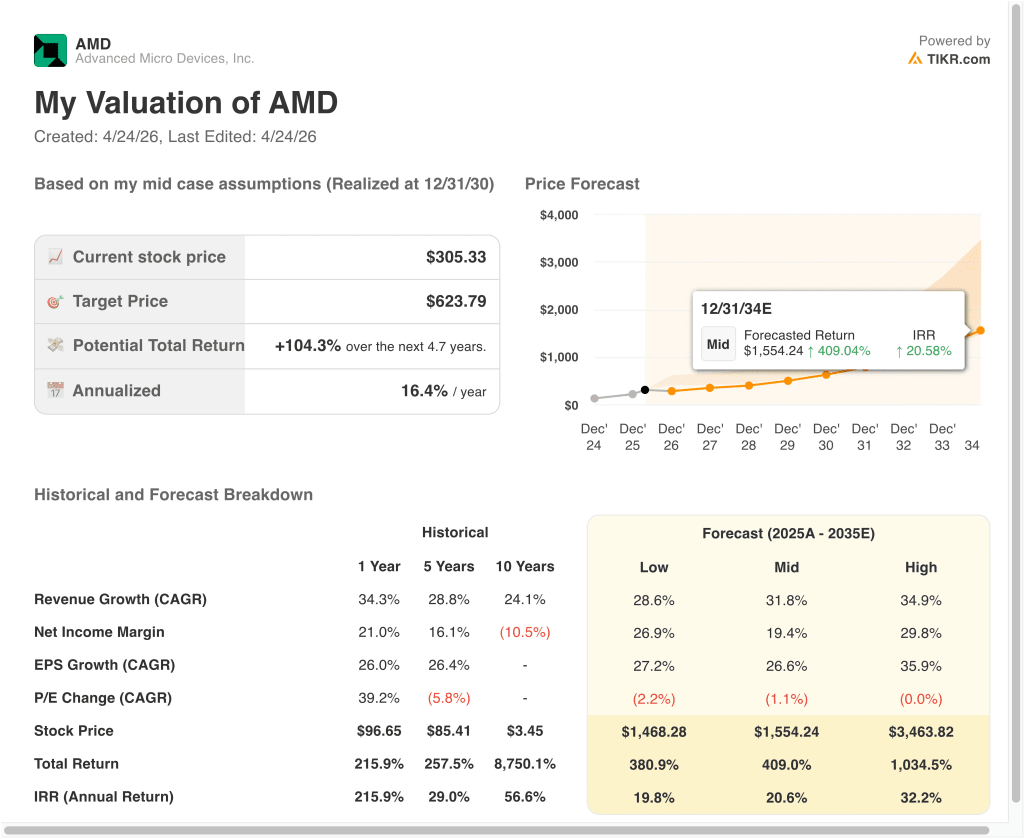
Task: Click the Mid case stock price $1,554.24
Action: (x=786, y=732)
